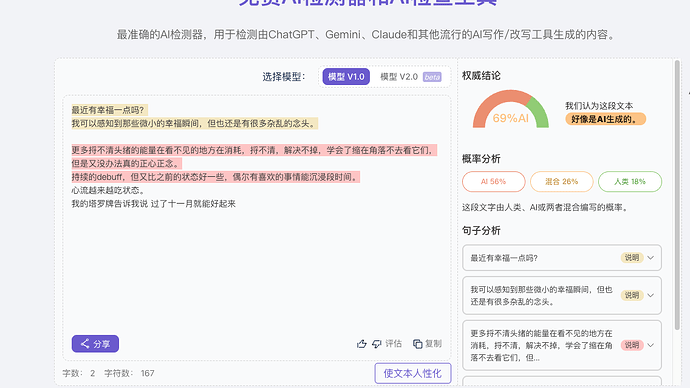The image size is (690, 388).
Task: Click red line 持续的debuff
Action: click(x=216, y=177)
